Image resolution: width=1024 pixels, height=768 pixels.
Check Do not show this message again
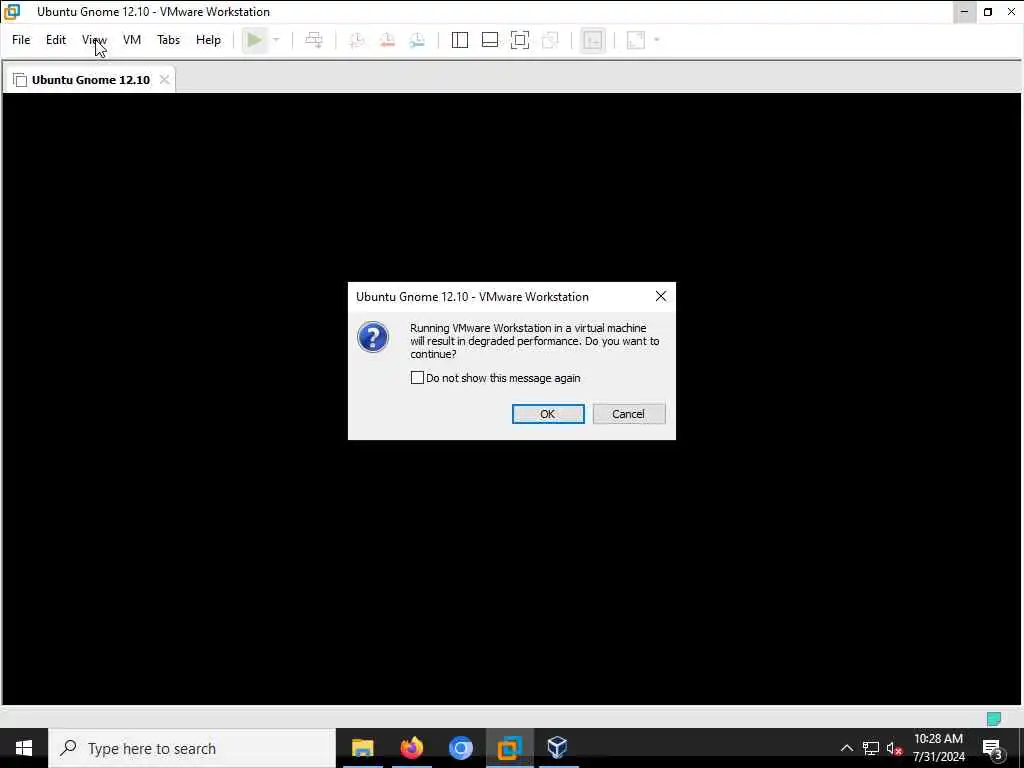(x=417, y=377)
